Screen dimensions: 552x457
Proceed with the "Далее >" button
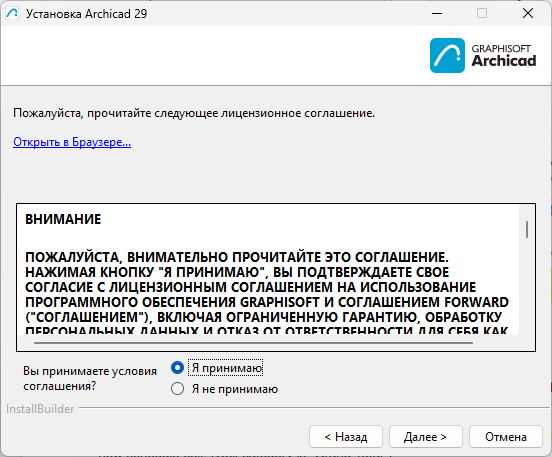point(425,437)
